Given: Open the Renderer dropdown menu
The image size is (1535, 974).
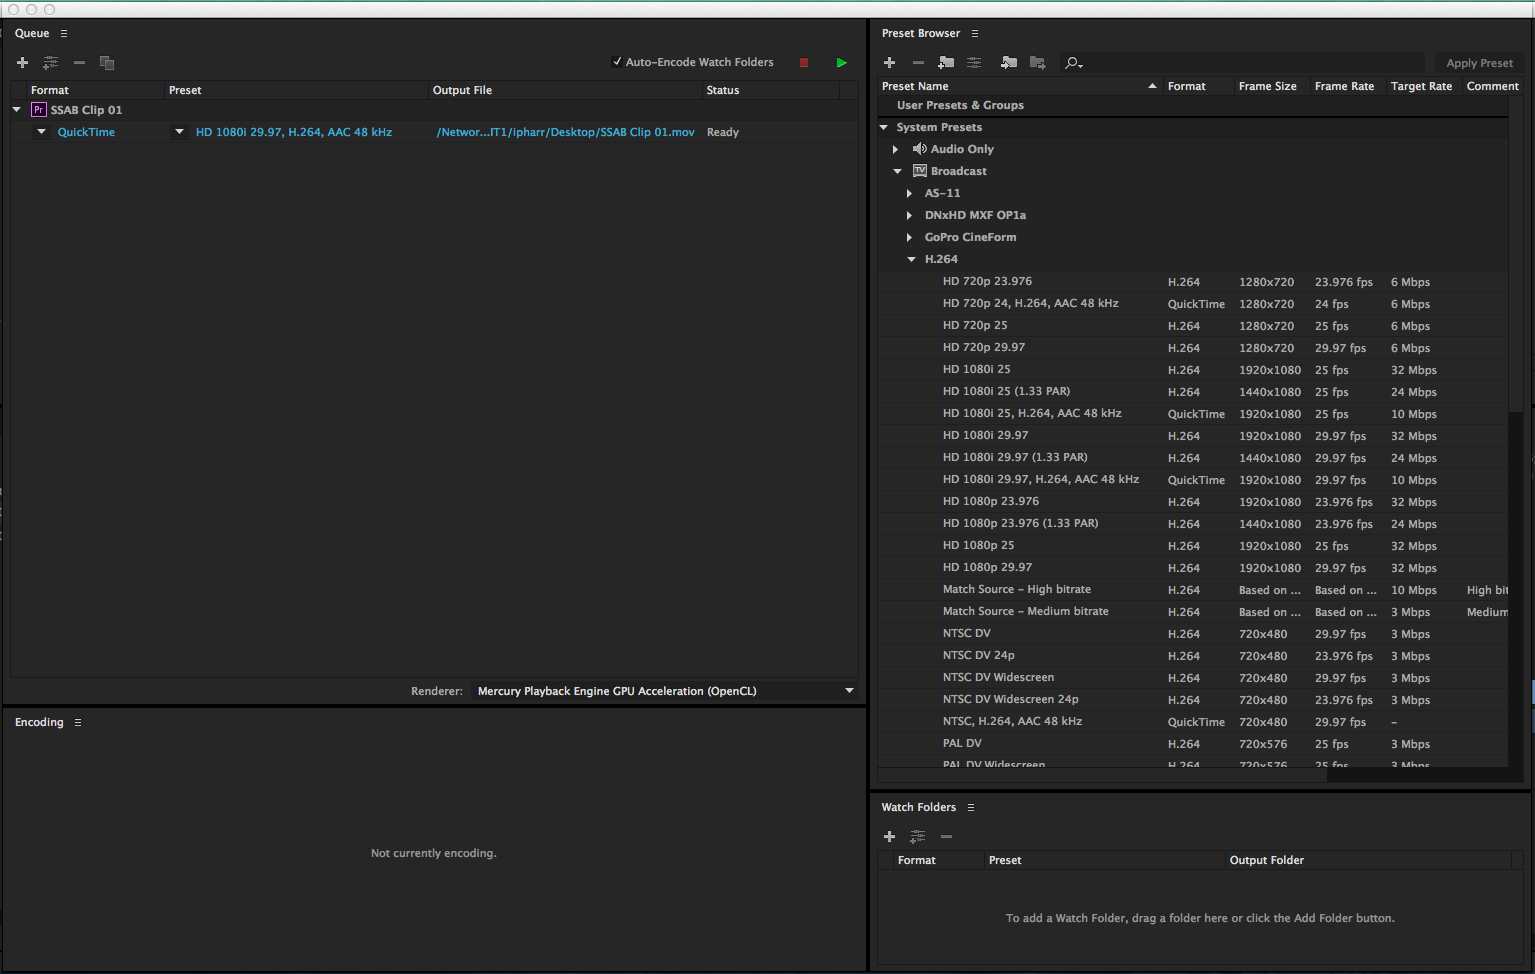Looking at the screenshot, I should coord(849,691).
